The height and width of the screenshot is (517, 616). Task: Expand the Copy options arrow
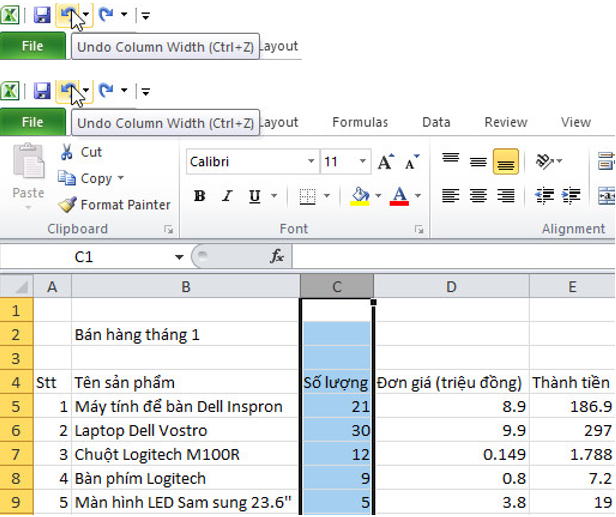[x=121, y=178]
